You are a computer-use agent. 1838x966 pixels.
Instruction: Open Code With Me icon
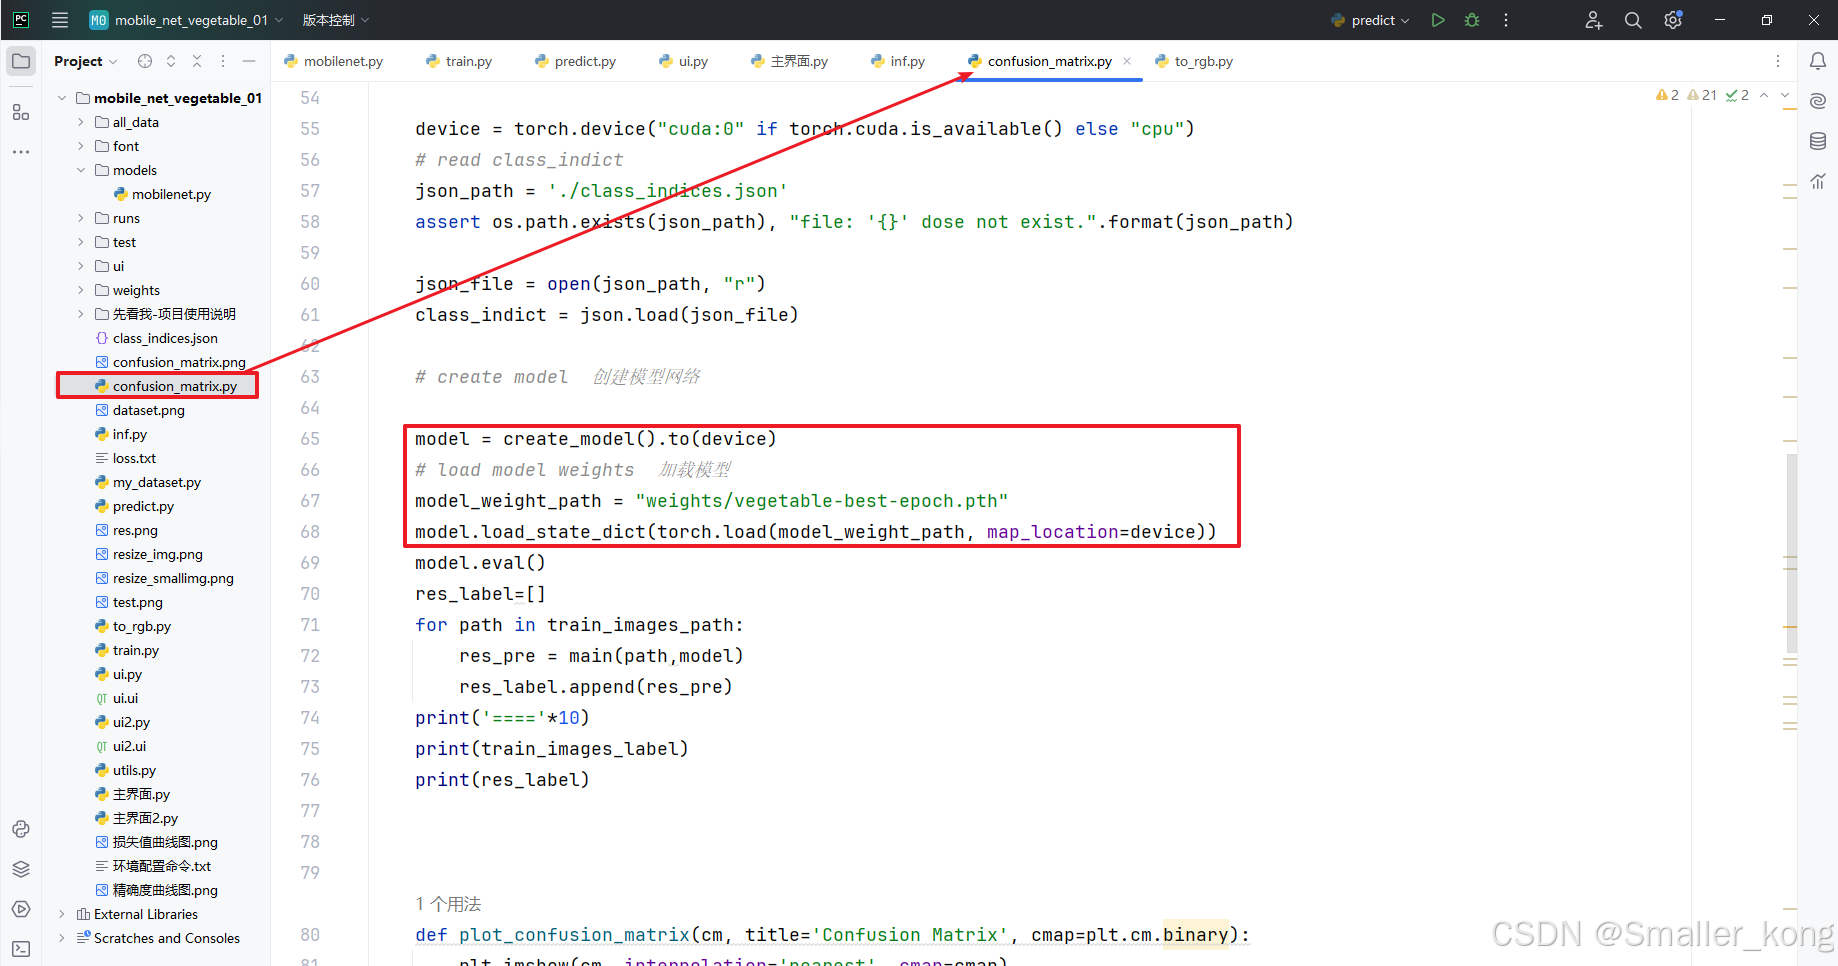1593,20
